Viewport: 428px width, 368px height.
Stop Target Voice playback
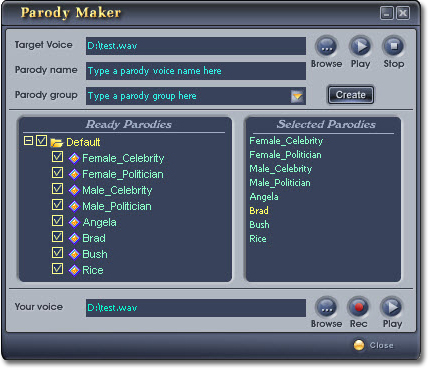(x=393, y=46)
